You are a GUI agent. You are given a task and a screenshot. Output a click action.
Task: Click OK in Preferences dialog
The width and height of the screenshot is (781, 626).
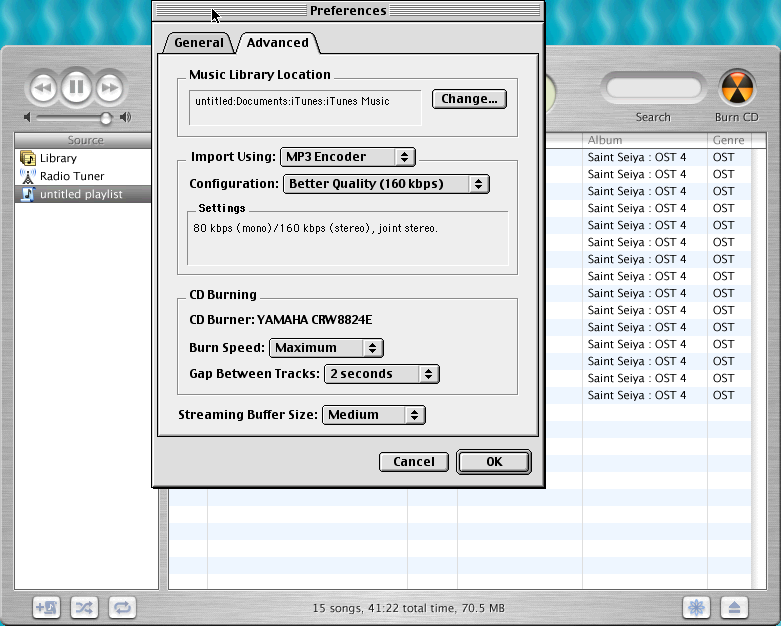point(494,462)
